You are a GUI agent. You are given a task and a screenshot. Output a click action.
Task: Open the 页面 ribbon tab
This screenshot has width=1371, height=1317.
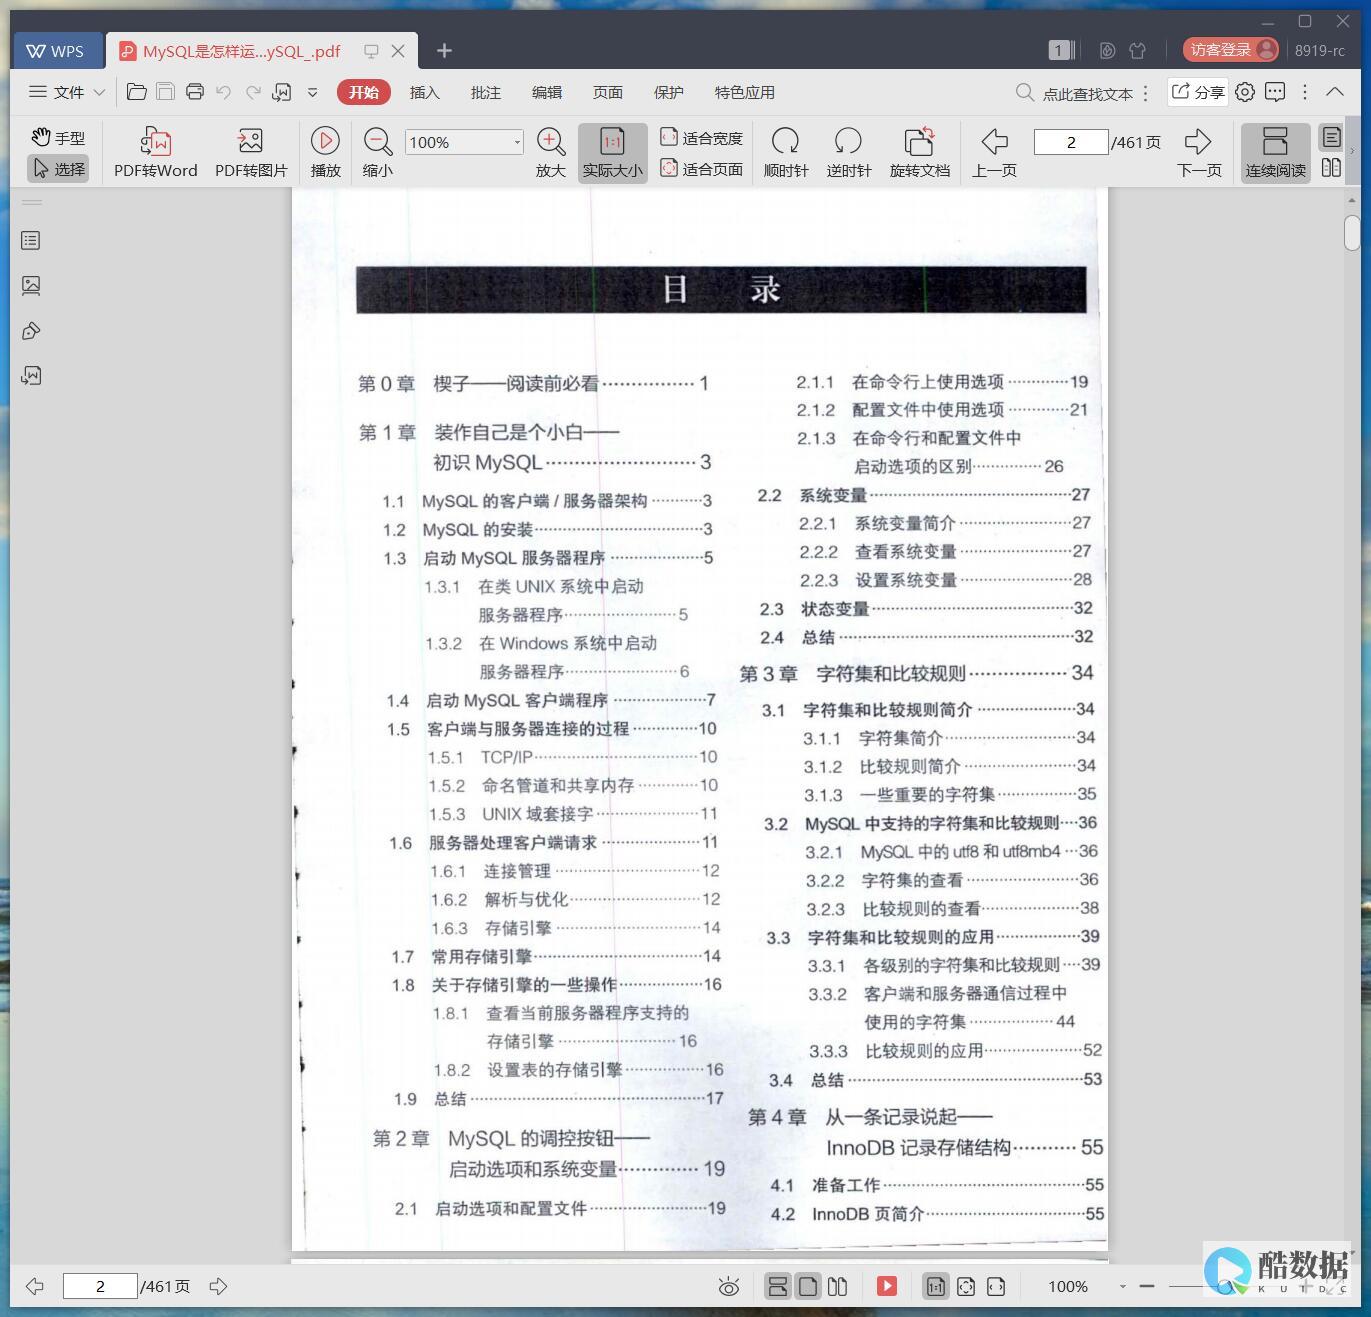tap(608, 92)
